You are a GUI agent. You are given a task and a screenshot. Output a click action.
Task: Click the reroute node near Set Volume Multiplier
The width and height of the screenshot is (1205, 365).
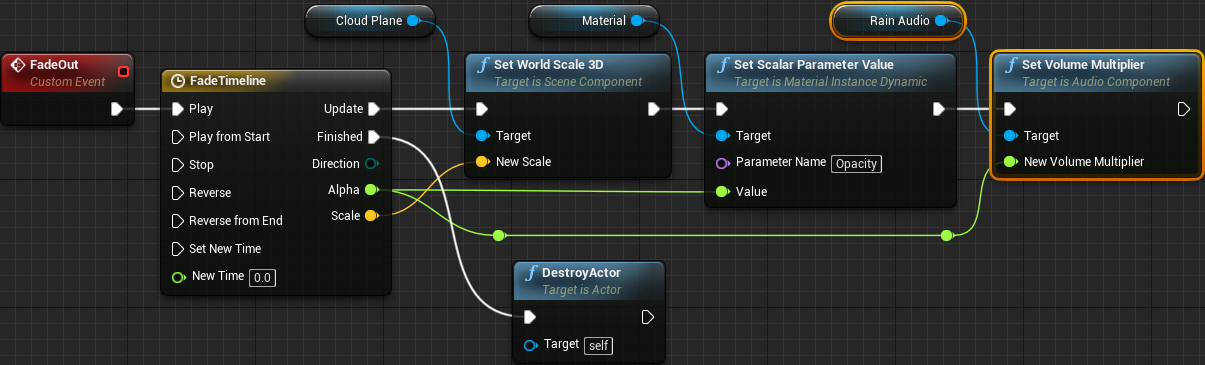point(946,235)
